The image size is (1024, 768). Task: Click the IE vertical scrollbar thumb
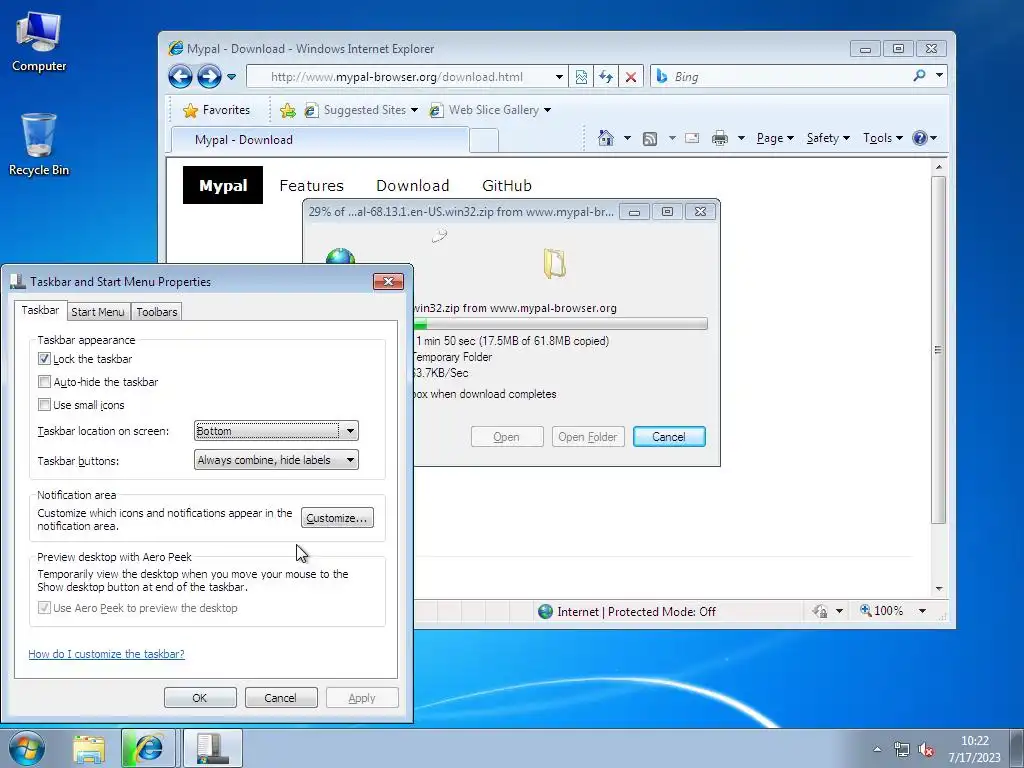(938, 349)
